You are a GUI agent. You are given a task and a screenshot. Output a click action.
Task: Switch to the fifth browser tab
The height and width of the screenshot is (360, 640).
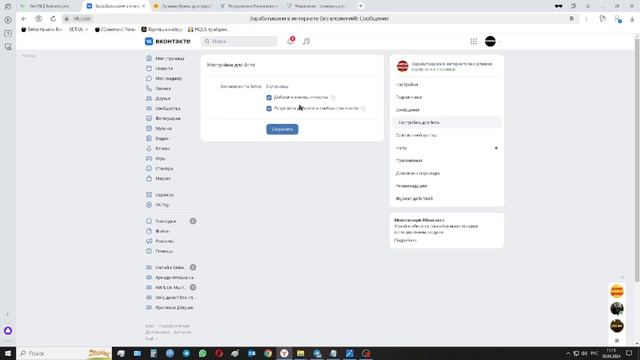pos(316,6)
